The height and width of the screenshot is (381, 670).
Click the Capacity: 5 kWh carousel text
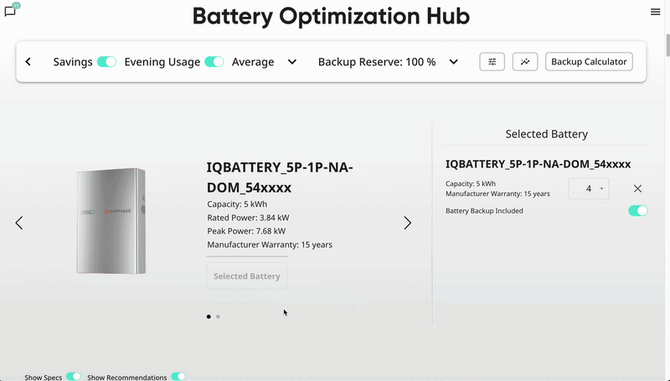click(237, 204)
